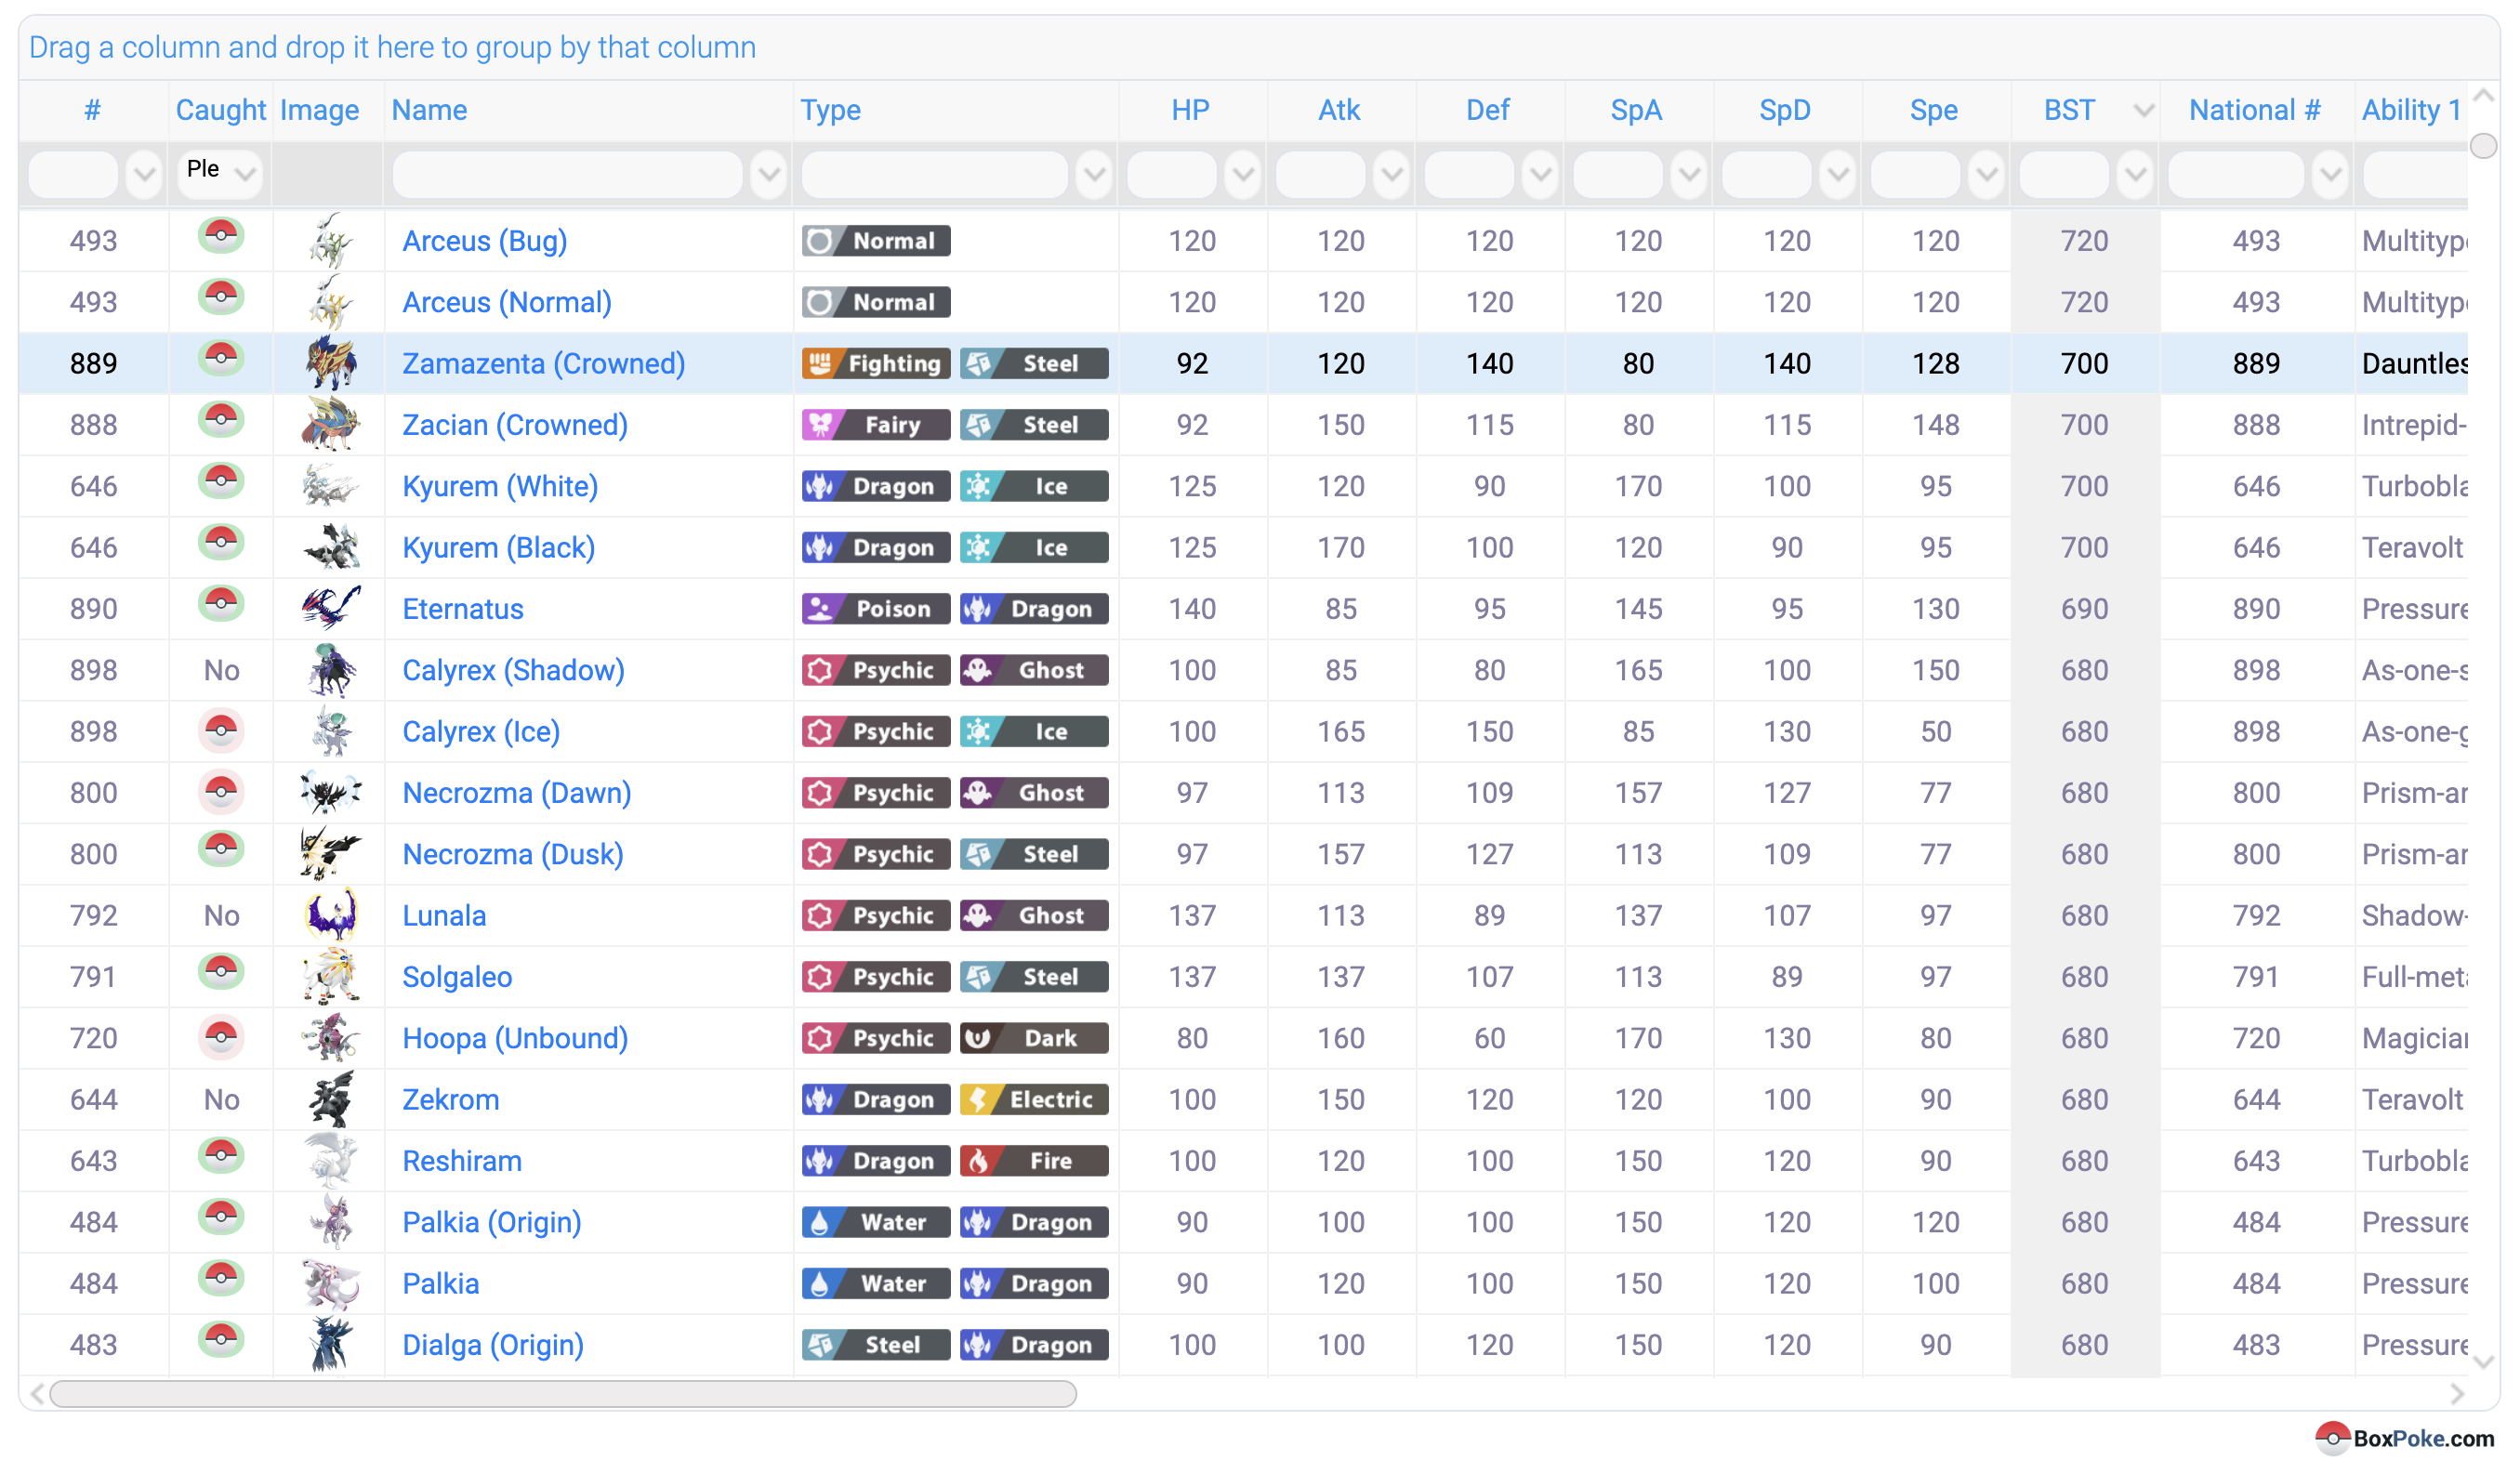Open the BoxPoke.com link

[2423, 1439]
